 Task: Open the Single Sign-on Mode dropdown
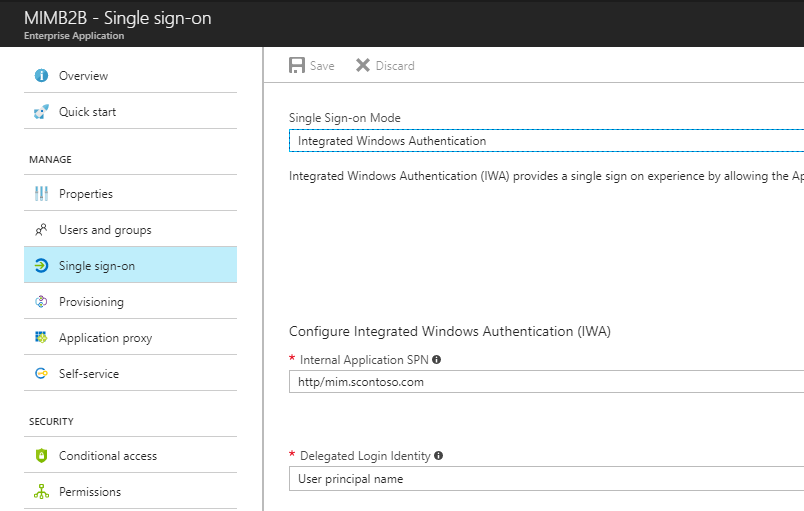[547, 140]
